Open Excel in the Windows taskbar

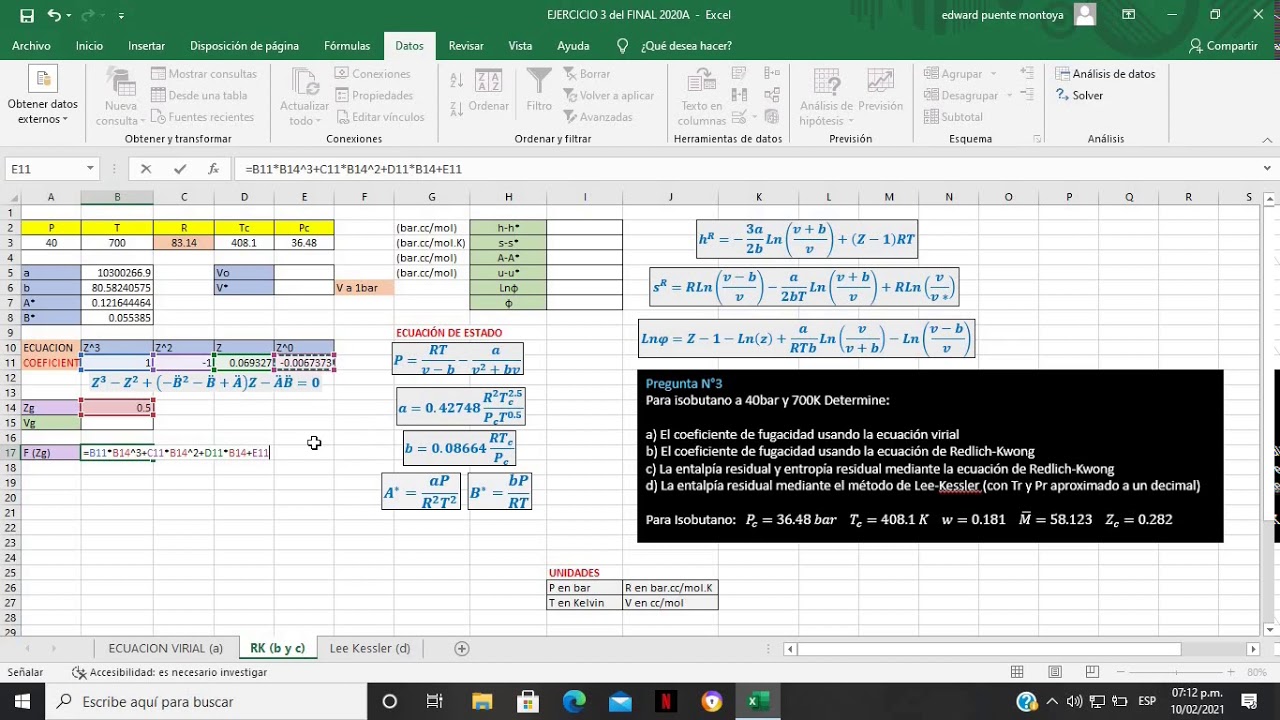(759, 701)
